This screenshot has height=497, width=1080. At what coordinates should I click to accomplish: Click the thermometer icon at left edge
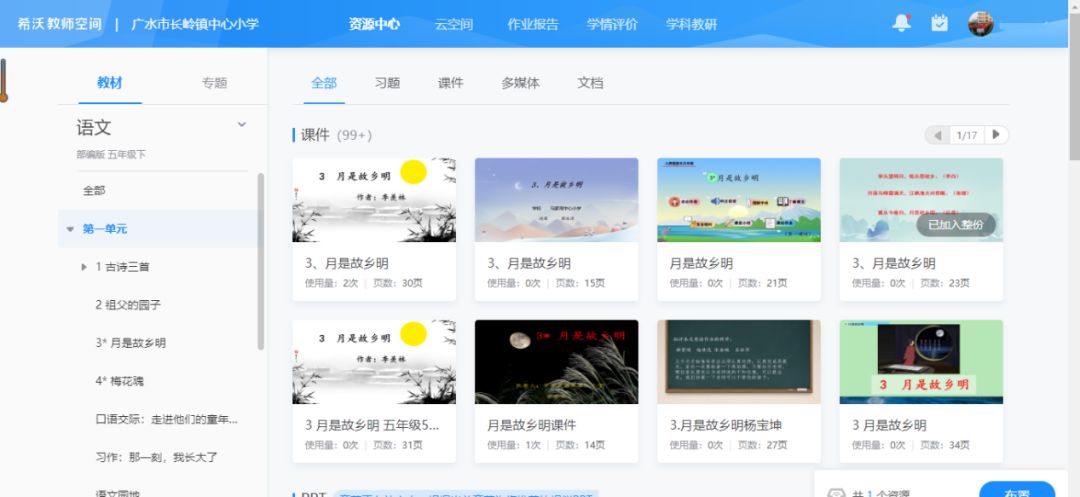point(3,80)
